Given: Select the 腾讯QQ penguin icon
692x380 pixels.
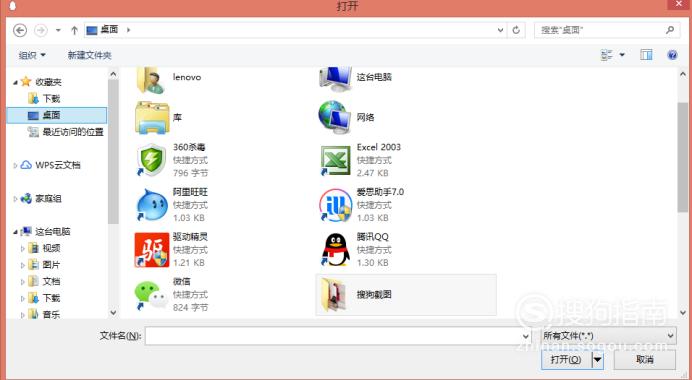Looking at the screenshot, I should [335, 250].
